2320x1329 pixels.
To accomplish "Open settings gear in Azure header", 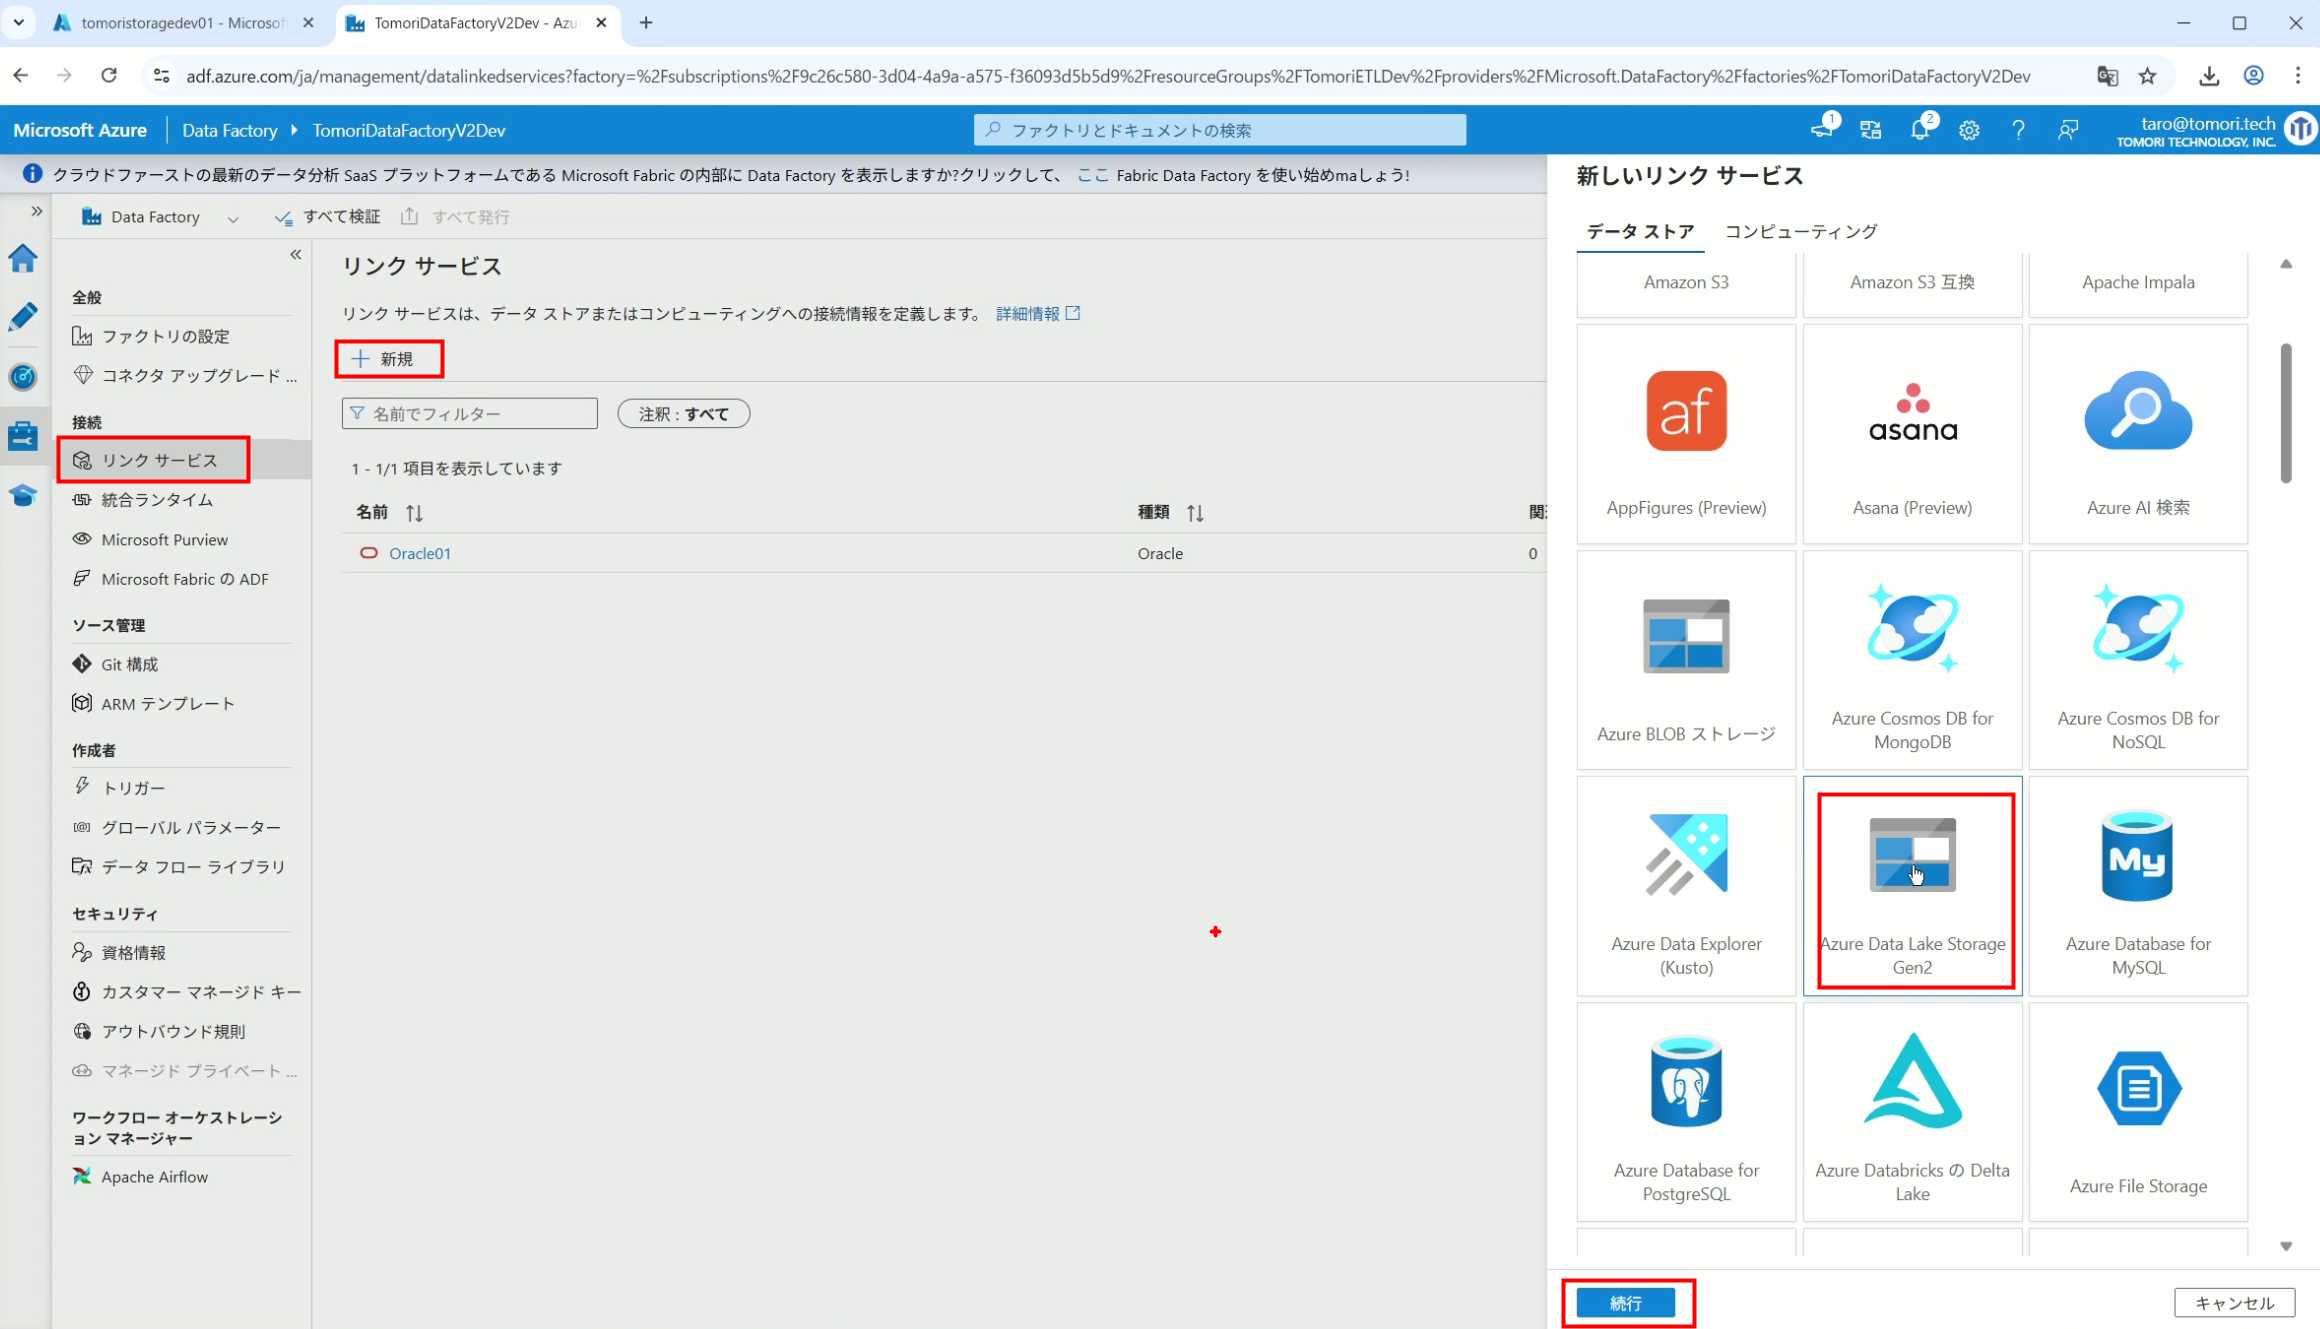I will (x=1969, y=130).
